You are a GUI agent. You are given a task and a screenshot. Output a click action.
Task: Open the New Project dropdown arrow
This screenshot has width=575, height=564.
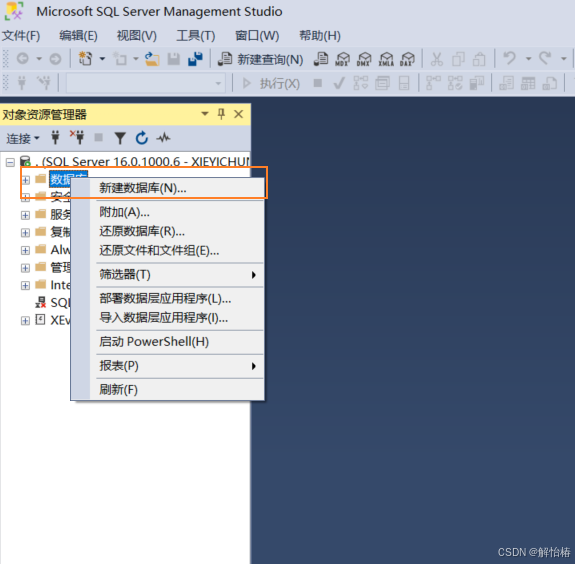[x=102, y=59]
